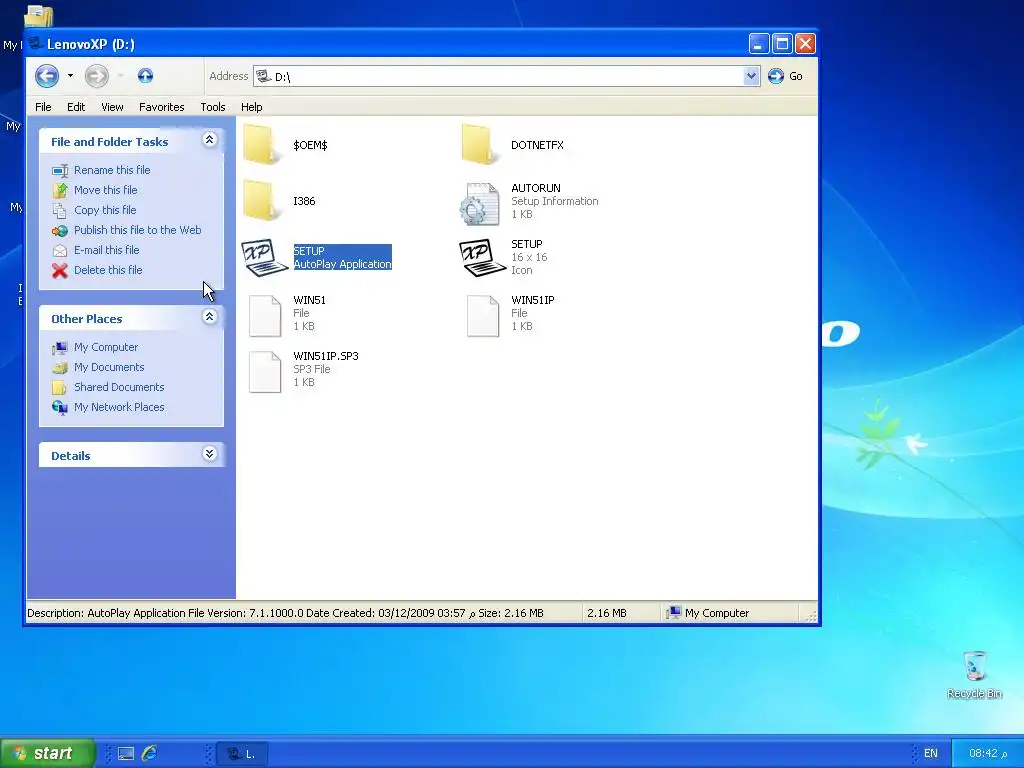Viewport: 1024px width, 768px height.
Task: Click the I386 folder name
Action: pos(304,201)
